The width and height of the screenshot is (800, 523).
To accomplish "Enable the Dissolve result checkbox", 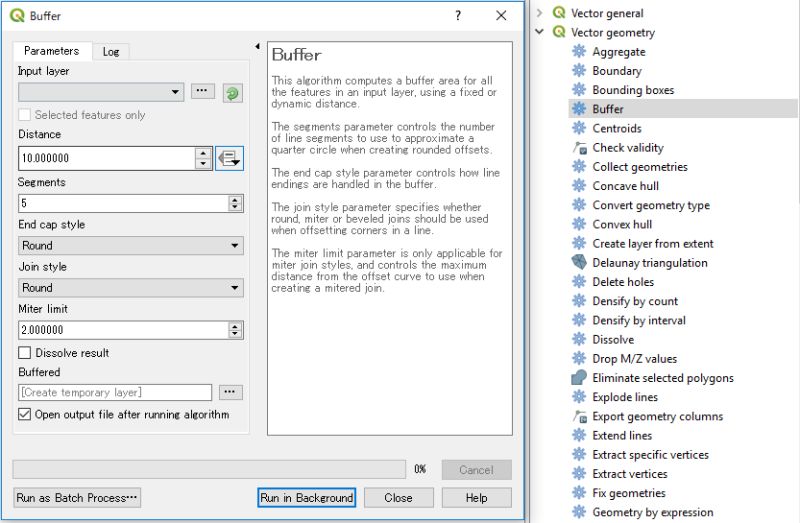I will [x=24, y=353].
